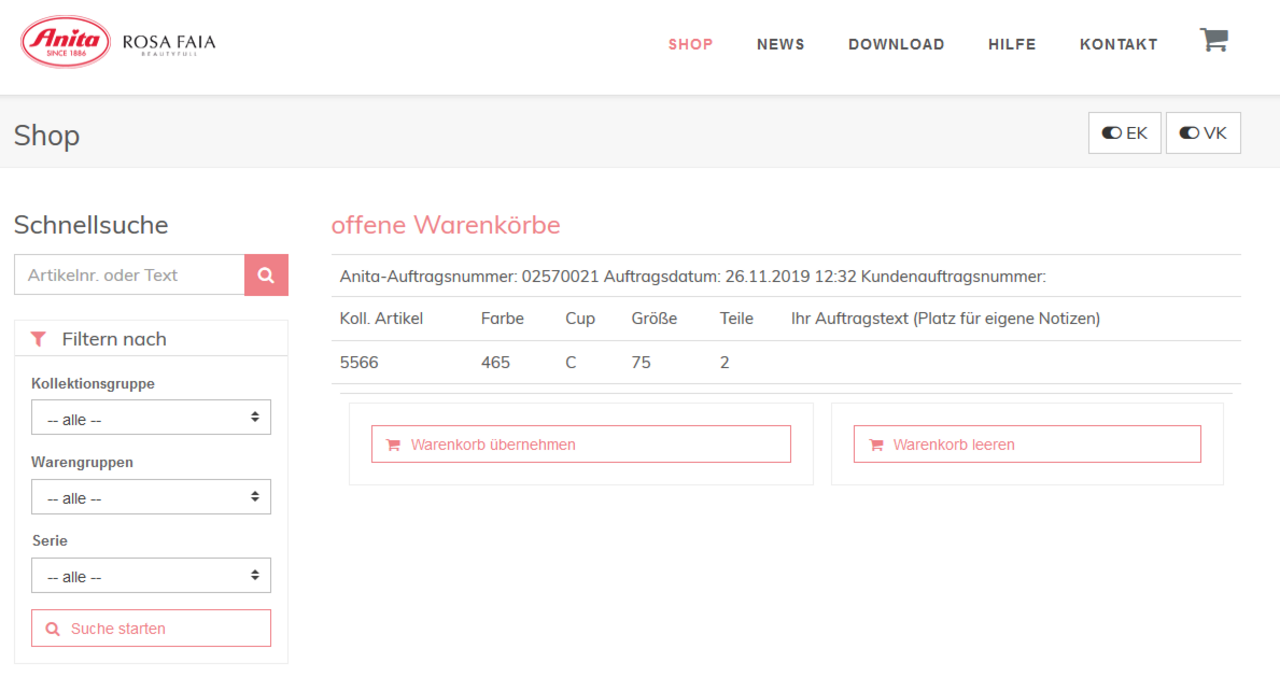Click the Anita logo
Screen dimensions: 1280x677
(66, 41)
